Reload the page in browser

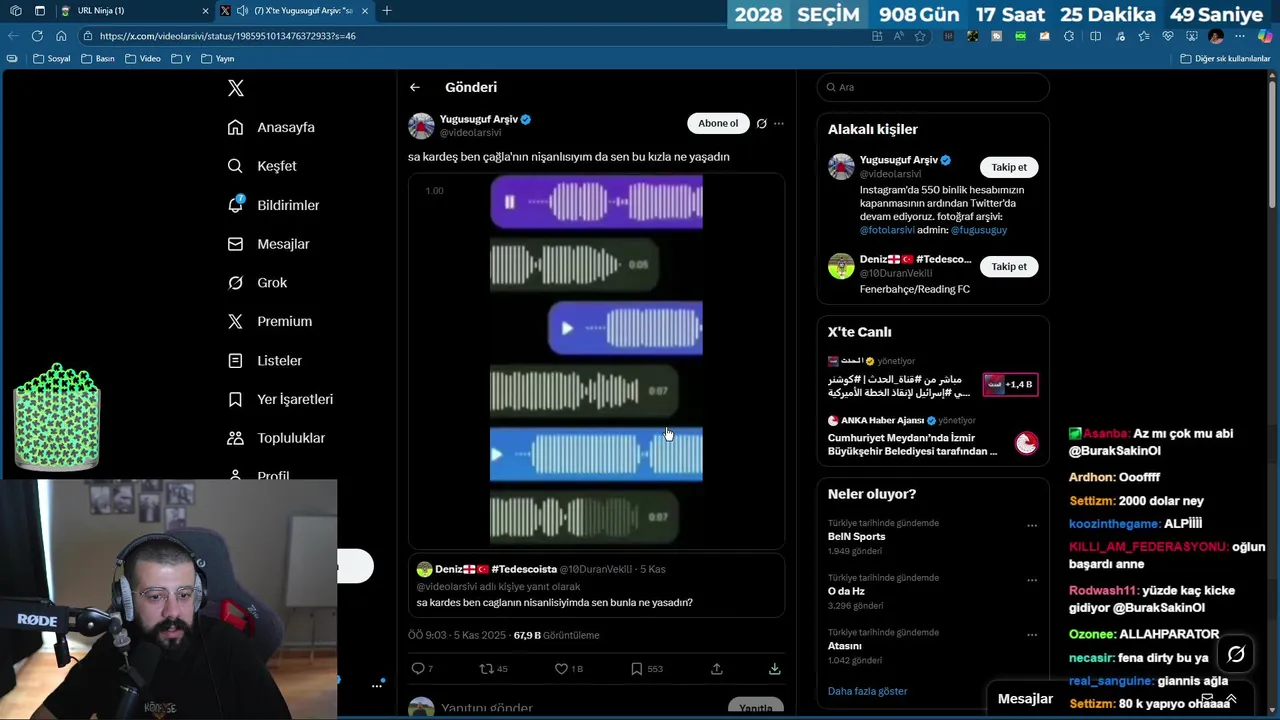pos(37,36)
